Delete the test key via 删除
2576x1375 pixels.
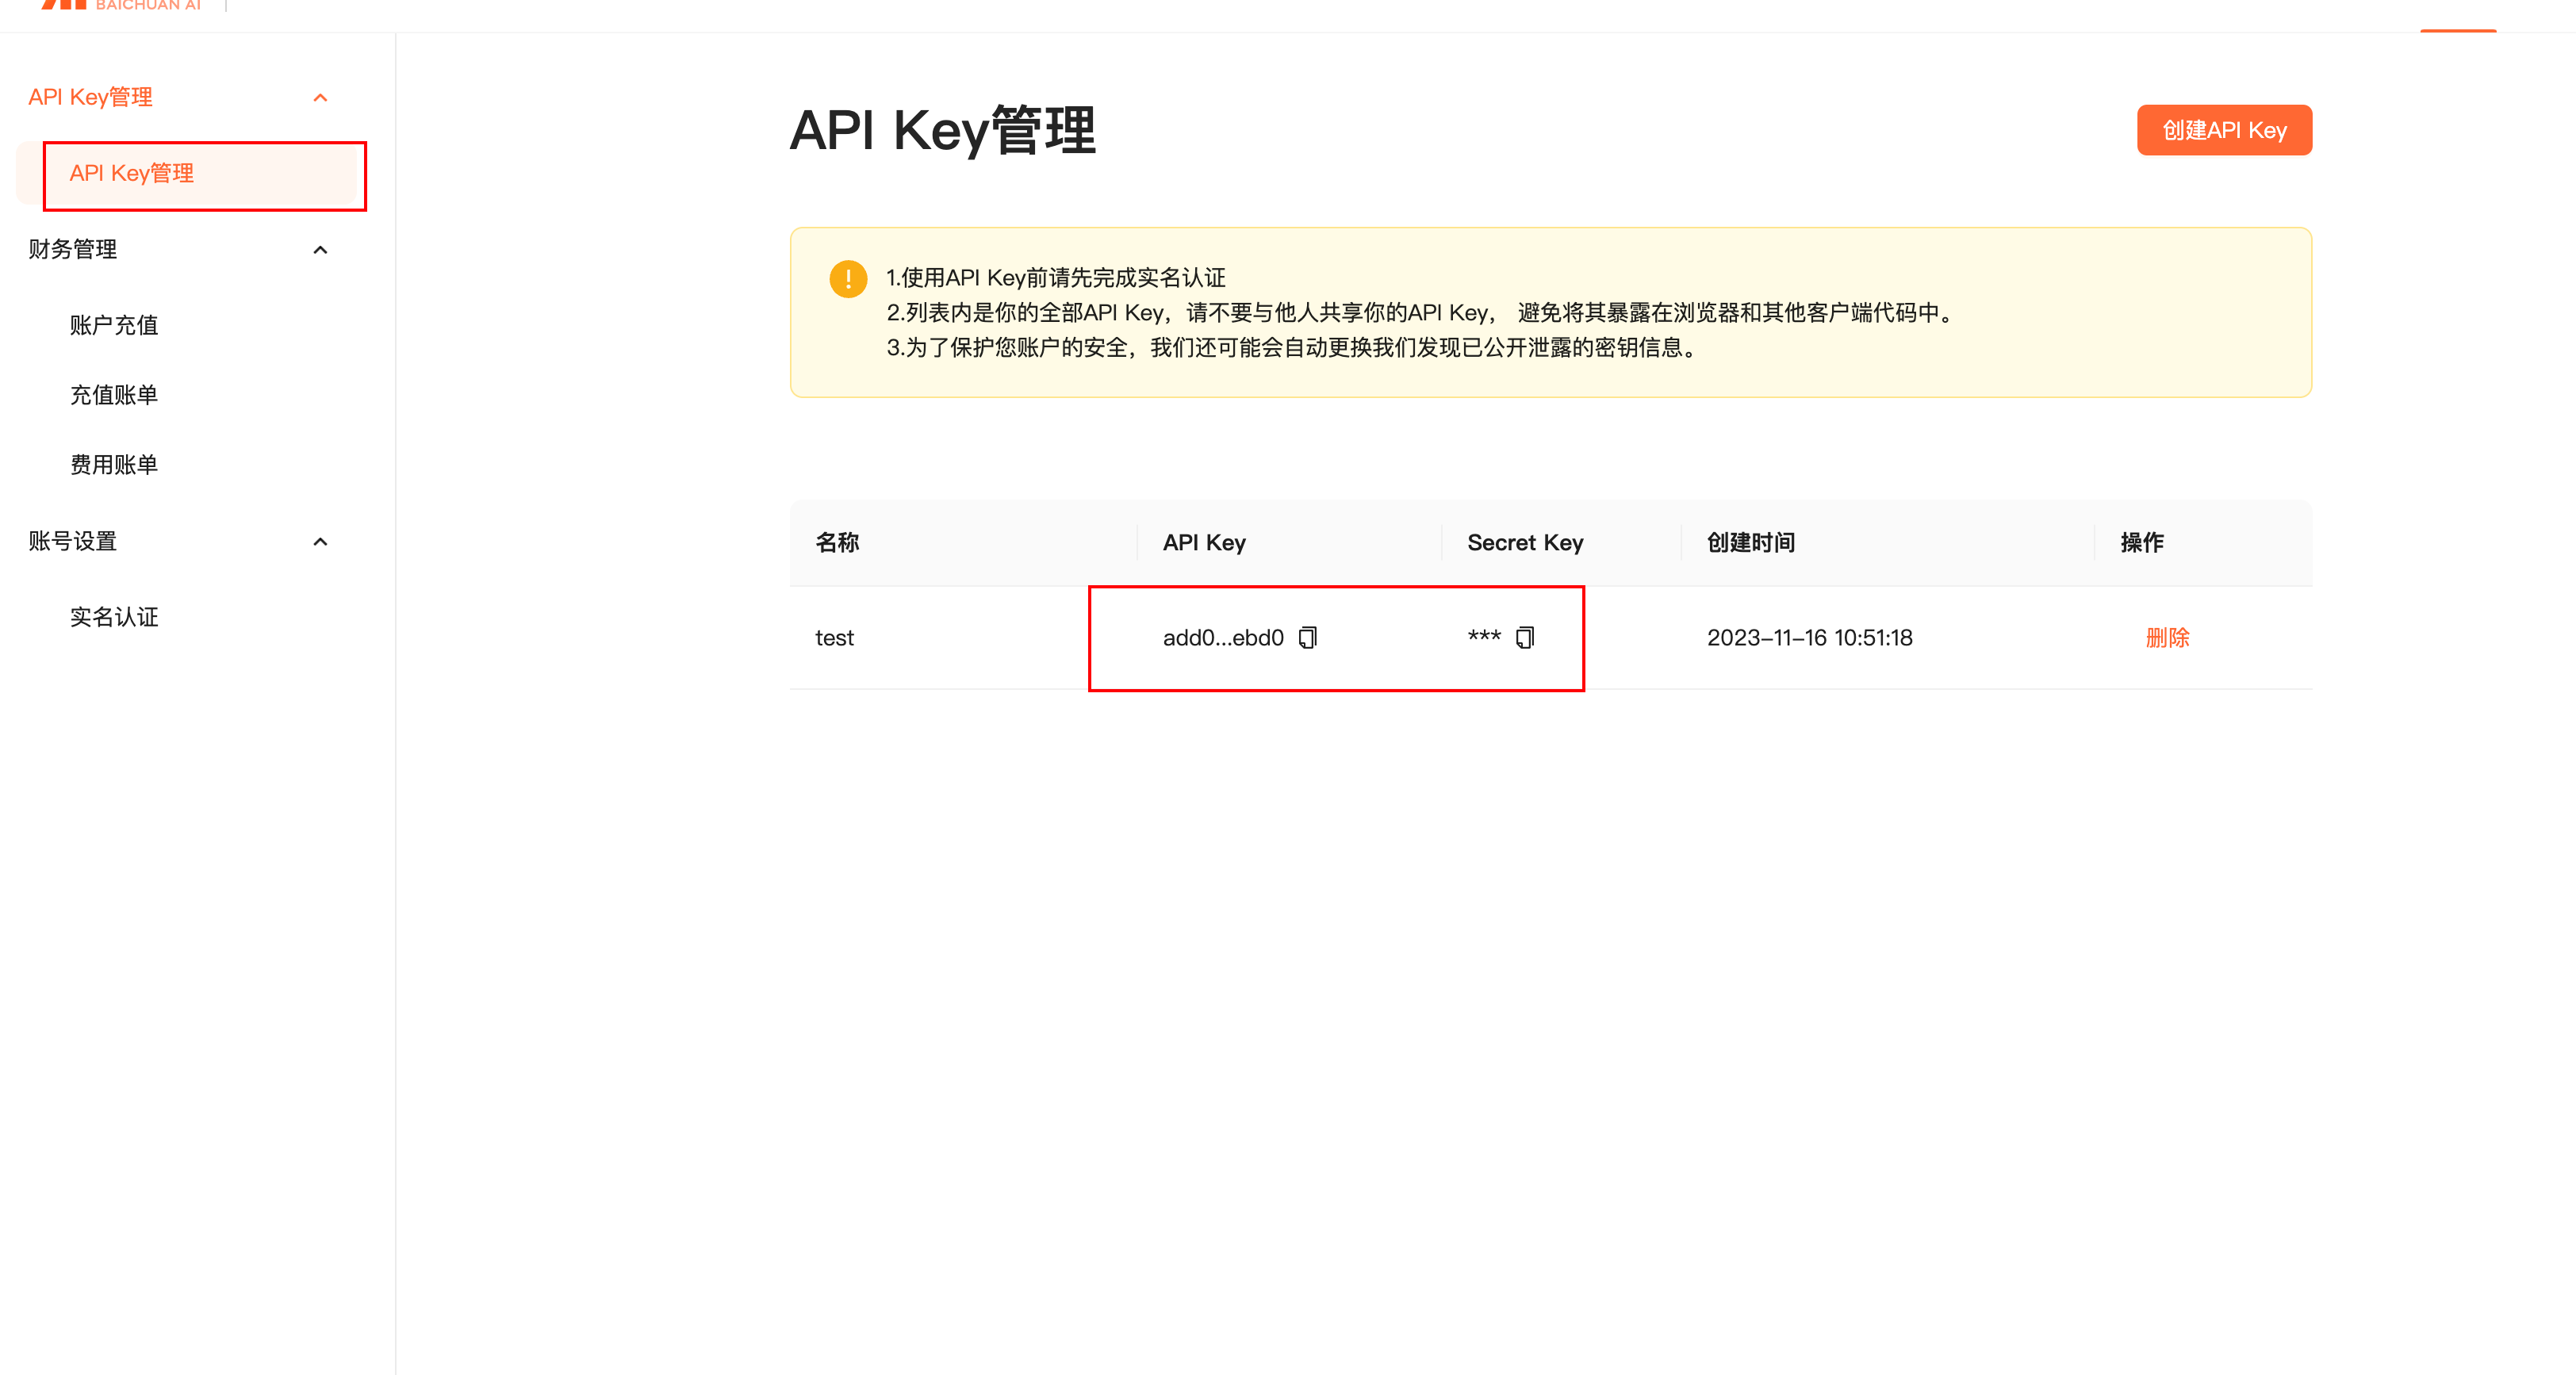[2167, 638]
